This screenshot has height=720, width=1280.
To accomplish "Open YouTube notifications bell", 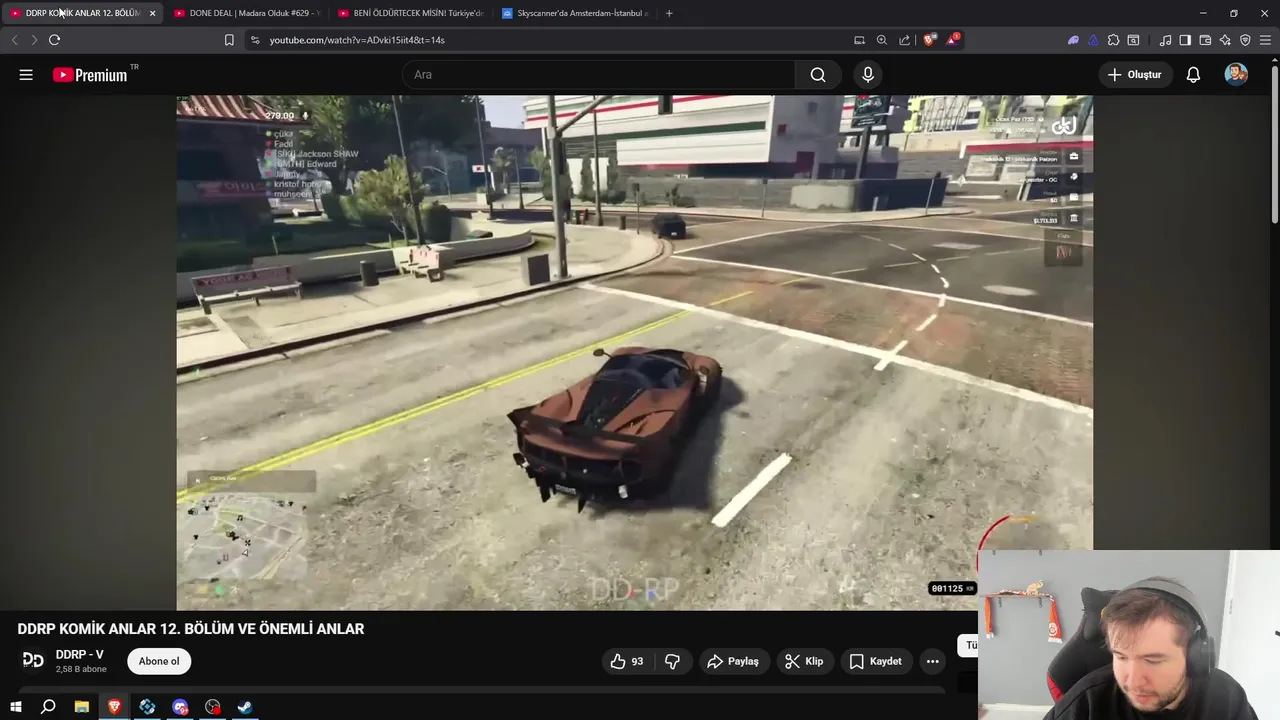I will point(1193,75).
